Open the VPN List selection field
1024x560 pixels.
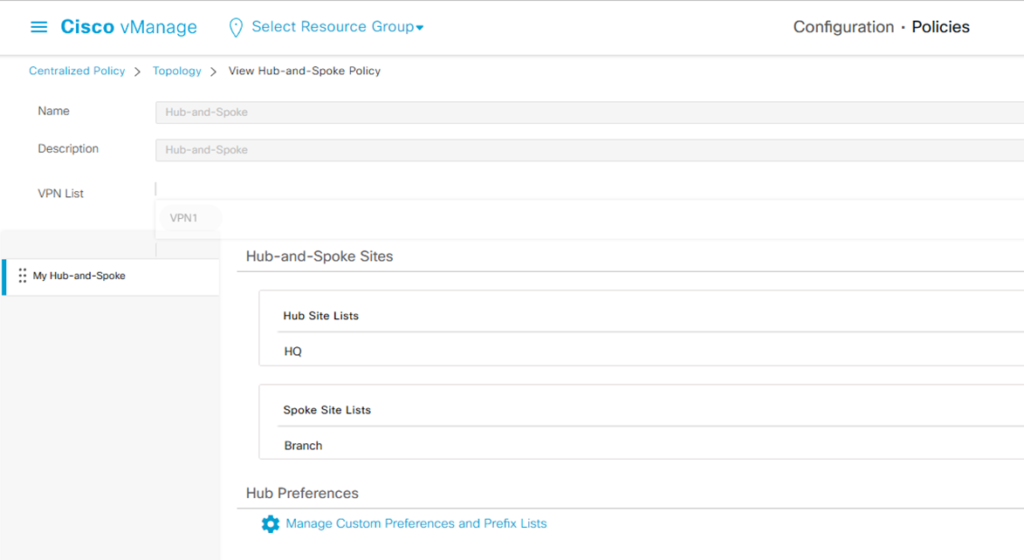point(589,189)
